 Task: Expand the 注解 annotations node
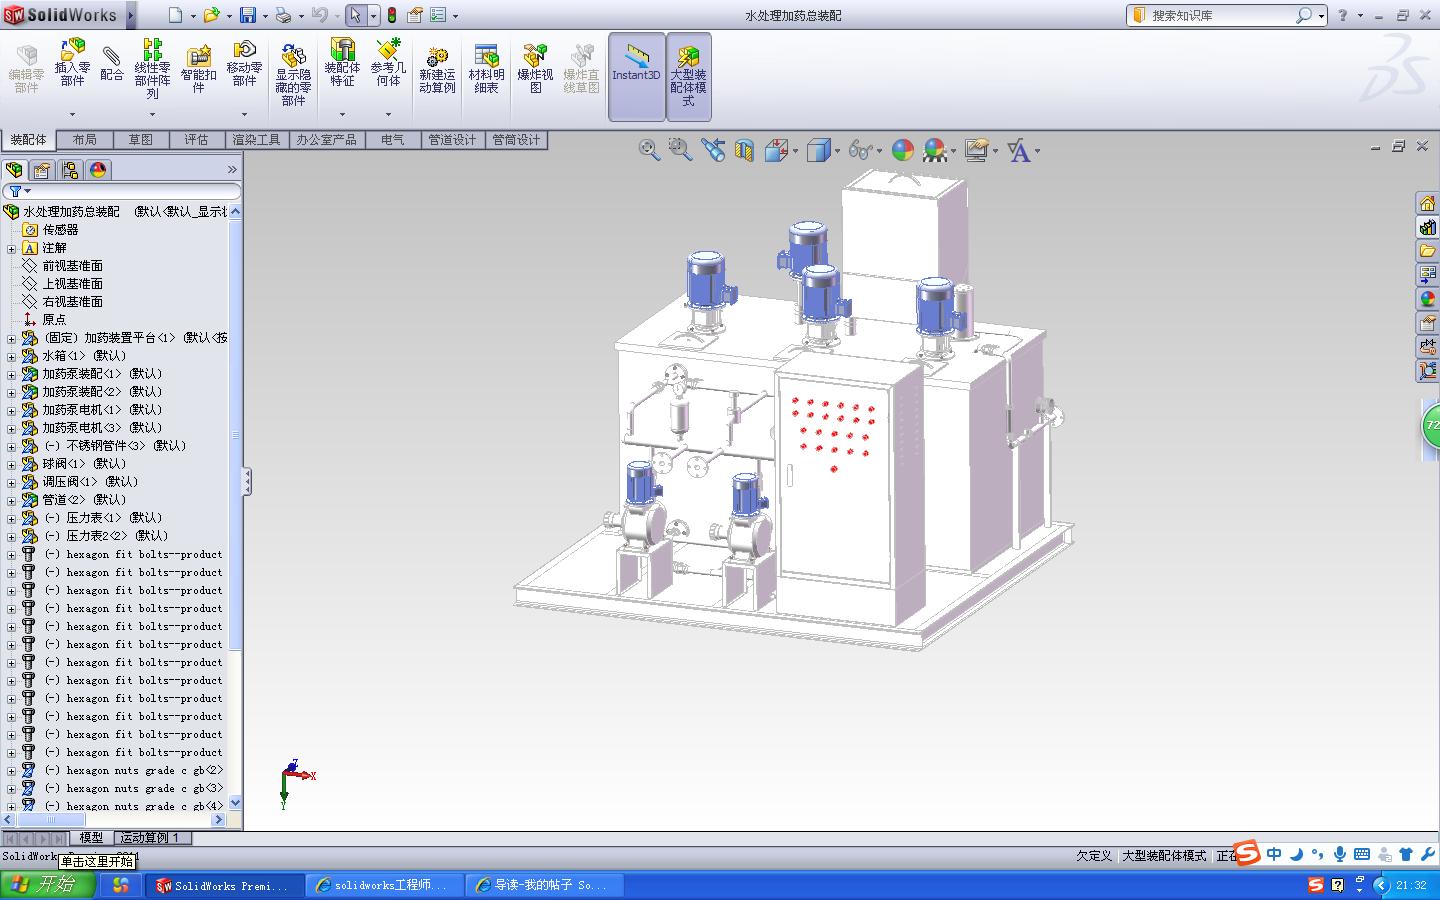click(x=11, y=248)
